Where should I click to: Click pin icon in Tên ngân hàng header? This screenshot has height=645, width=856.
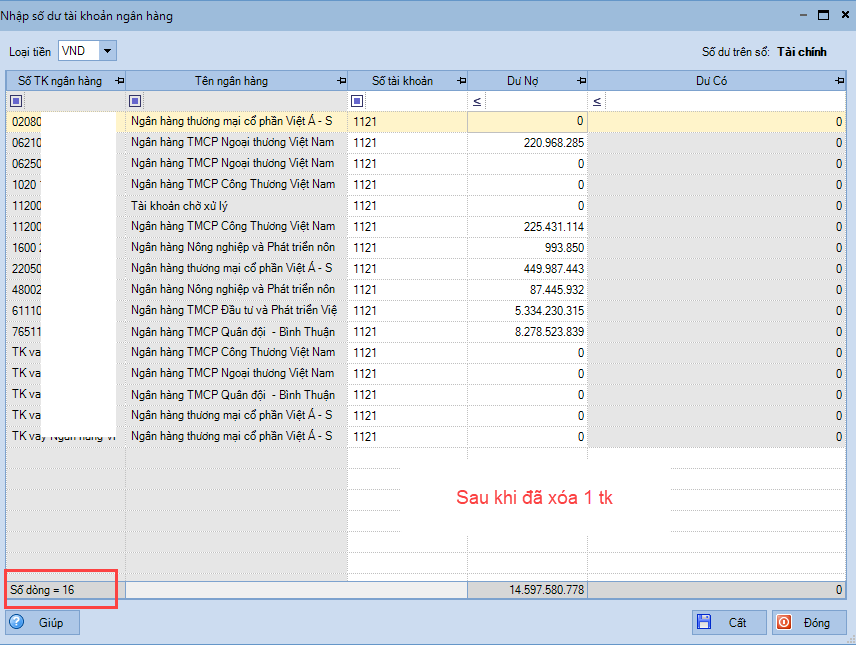tap(341, 81)
